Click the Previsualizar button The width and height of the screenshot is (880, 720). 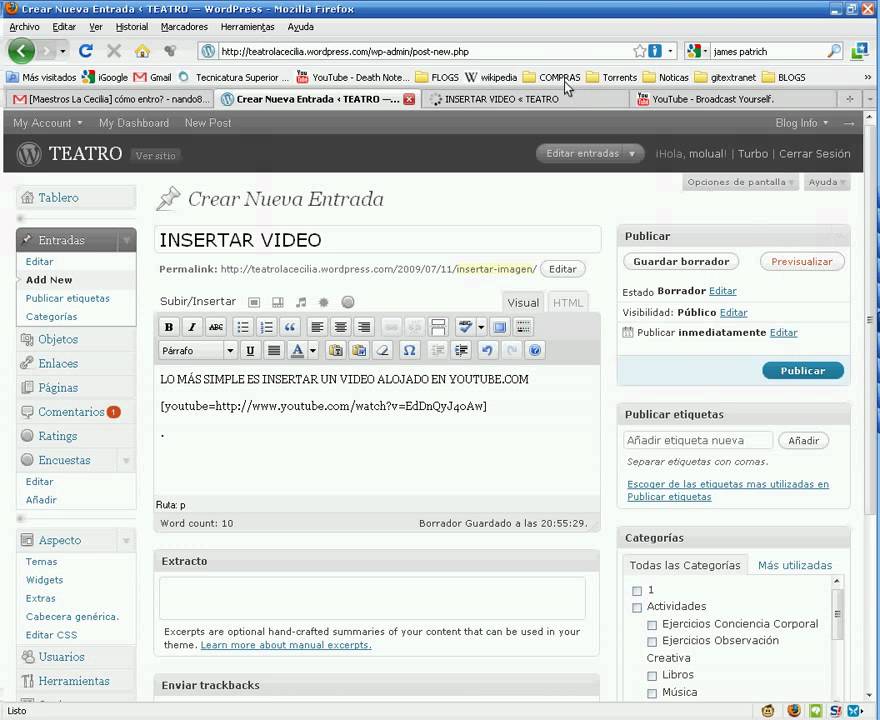pyautogui.click(x=802, y=262)
